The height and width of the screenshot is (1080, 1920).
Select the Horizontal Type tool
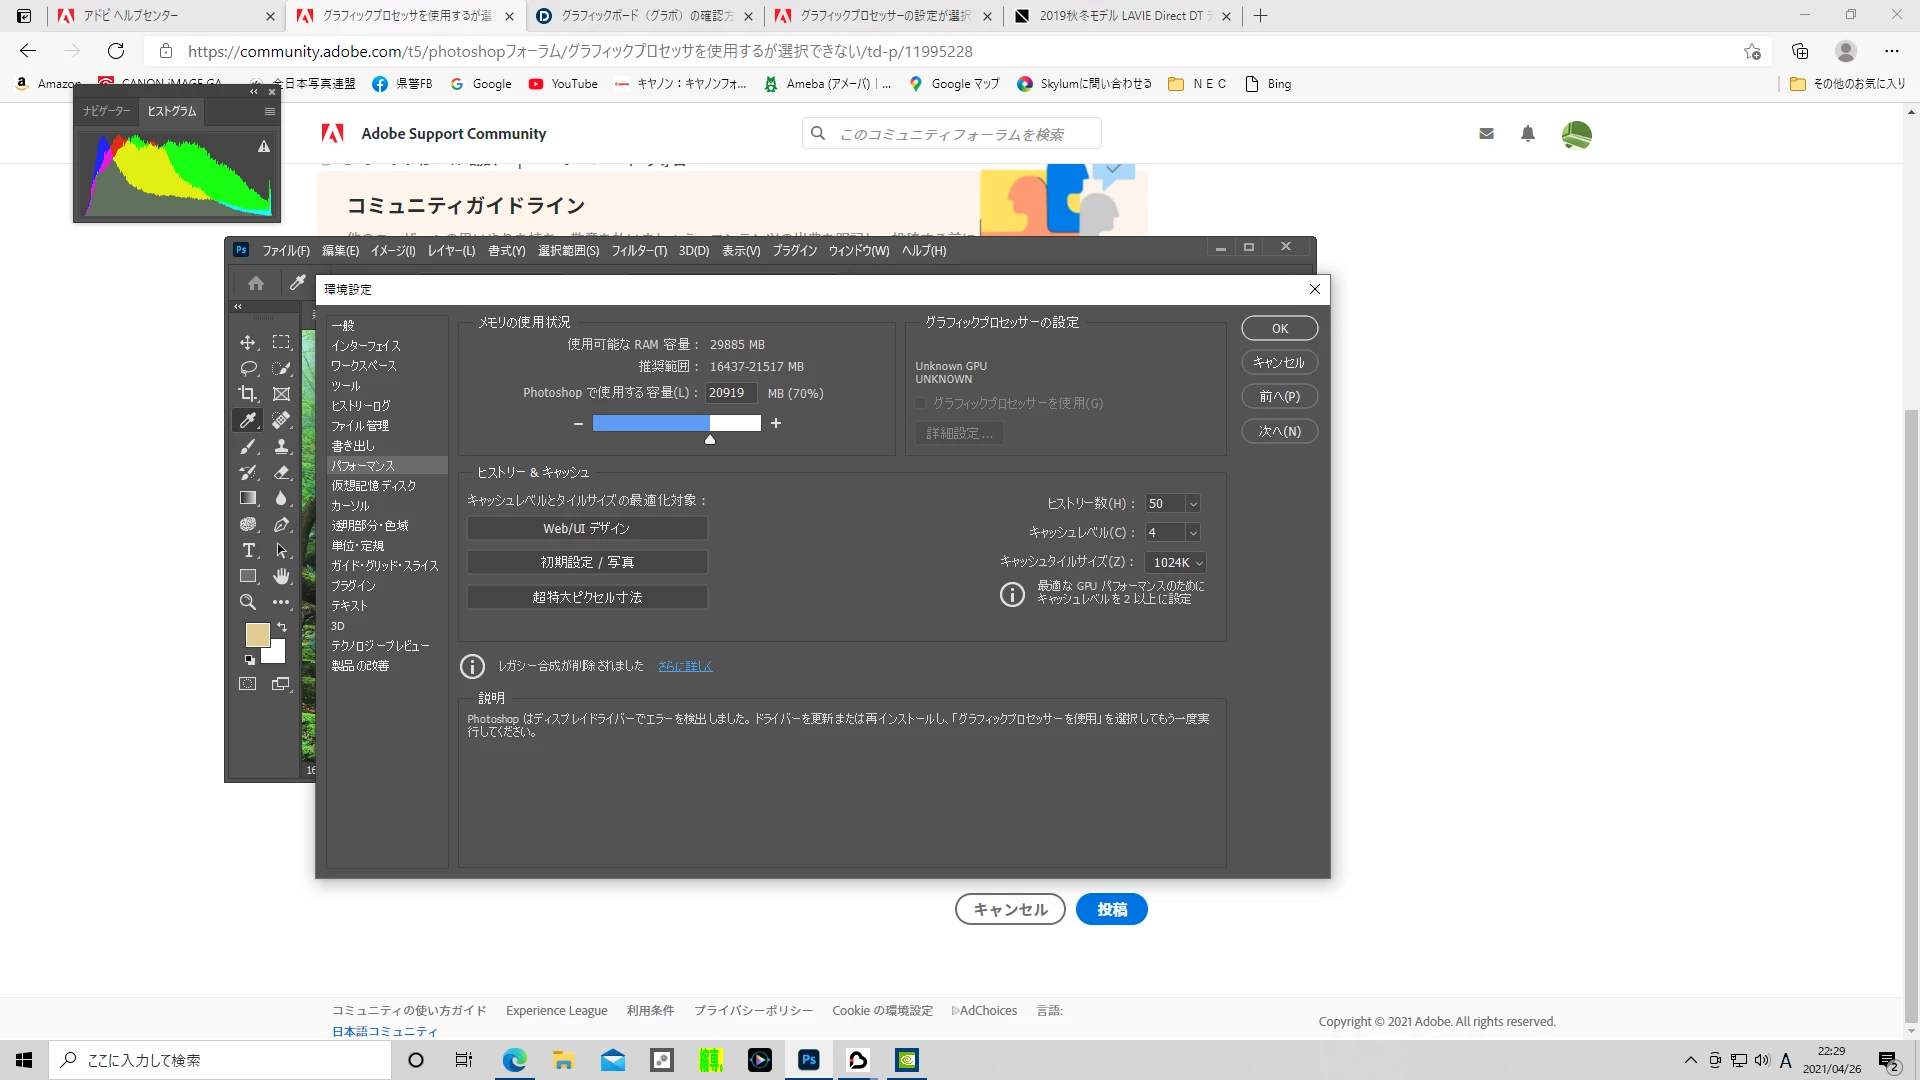coord(248,550)
